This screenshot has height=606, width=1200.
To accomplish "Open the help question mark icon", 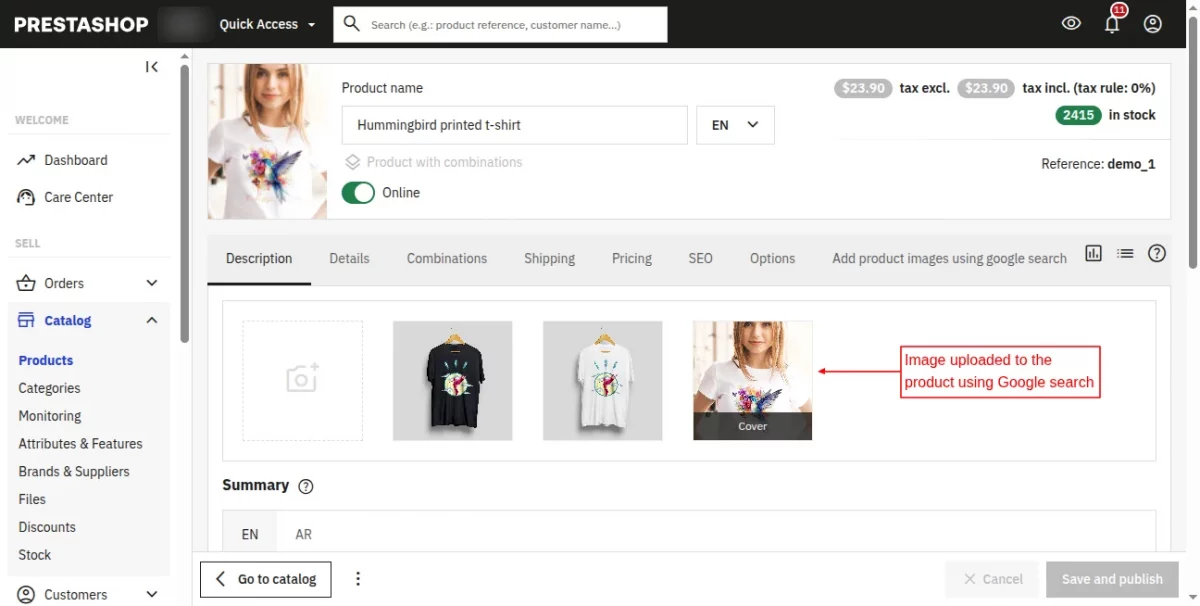I will pos(1157,254).
